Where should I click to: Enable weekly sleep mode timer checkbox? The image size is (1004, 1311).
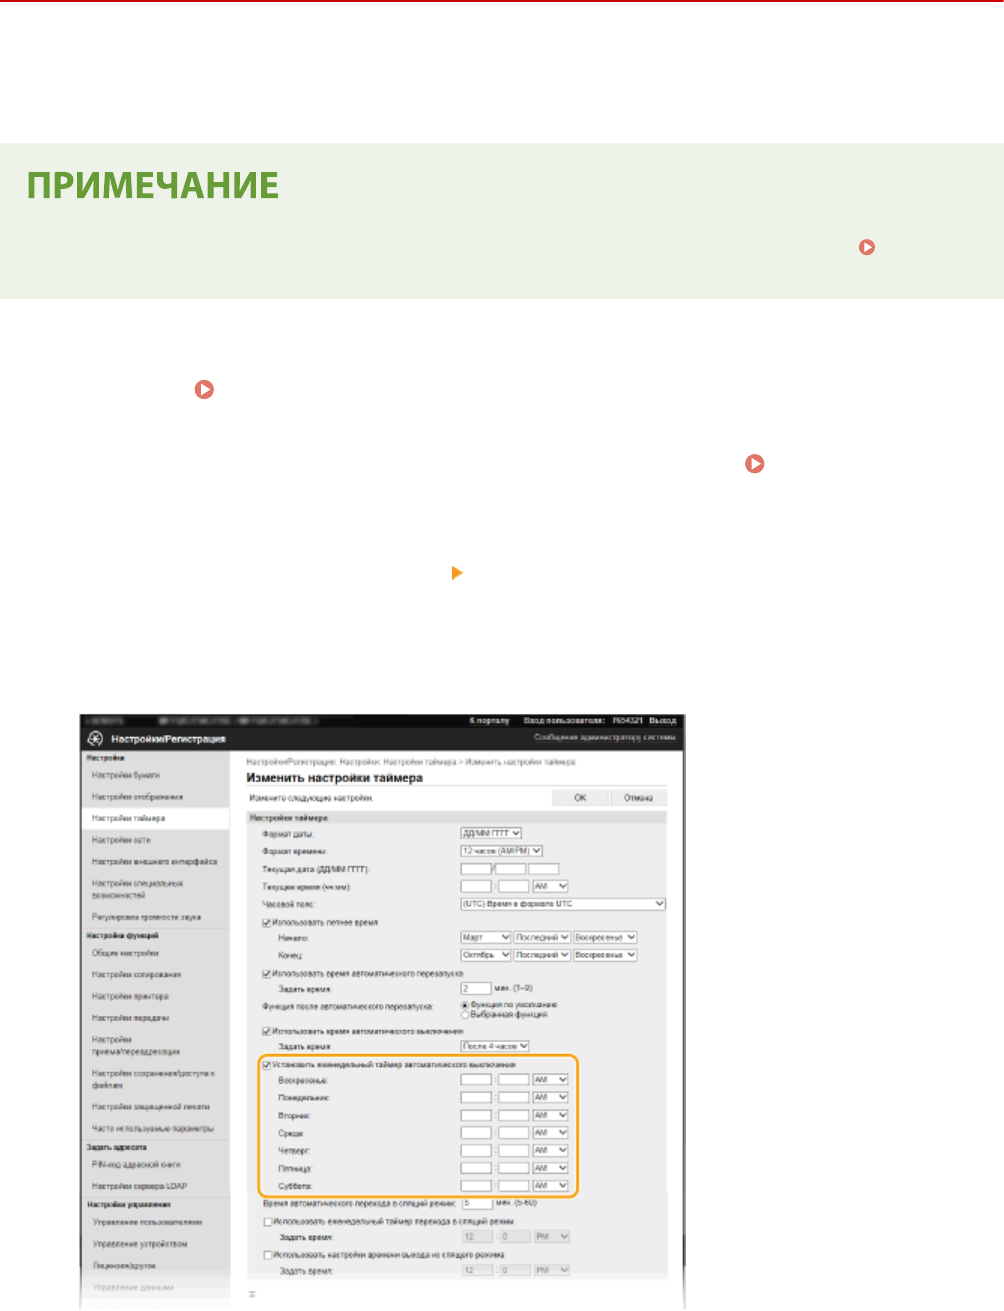click(x=266, y=1222)
